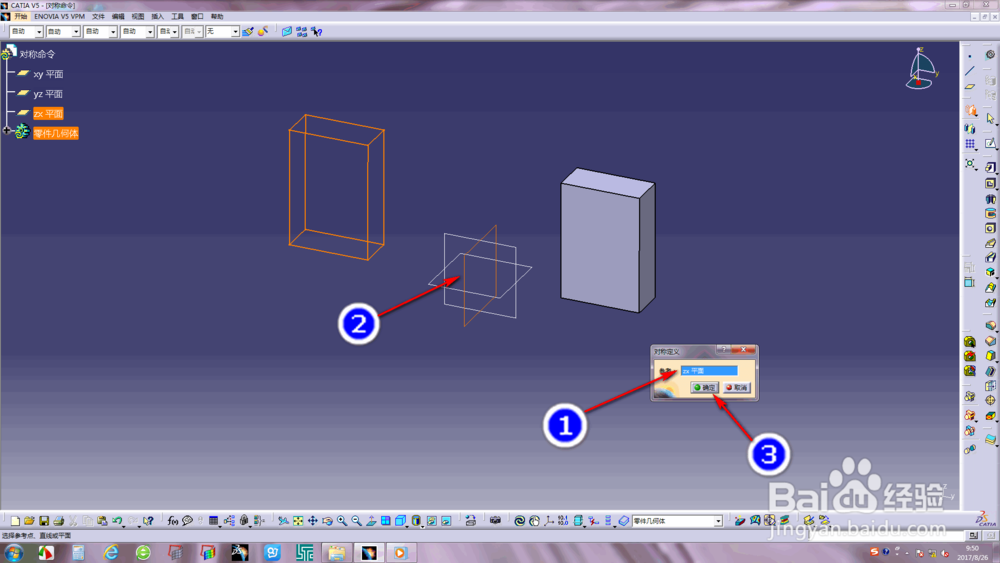Open the Formula f(x) tool
The width and height of the screenshot is (1000, 563).
tap(172, 521)
